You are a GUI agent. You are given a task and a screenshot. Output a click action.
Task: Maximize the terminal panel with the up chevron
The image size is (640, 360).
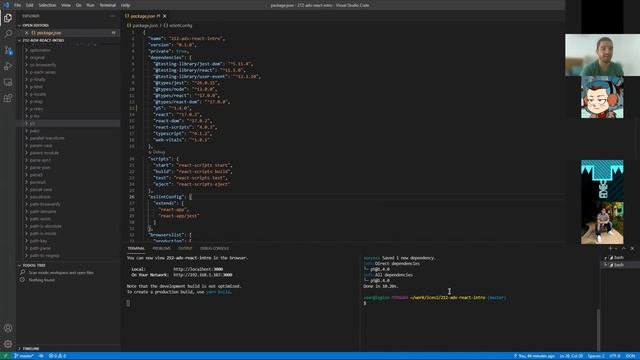624,248
